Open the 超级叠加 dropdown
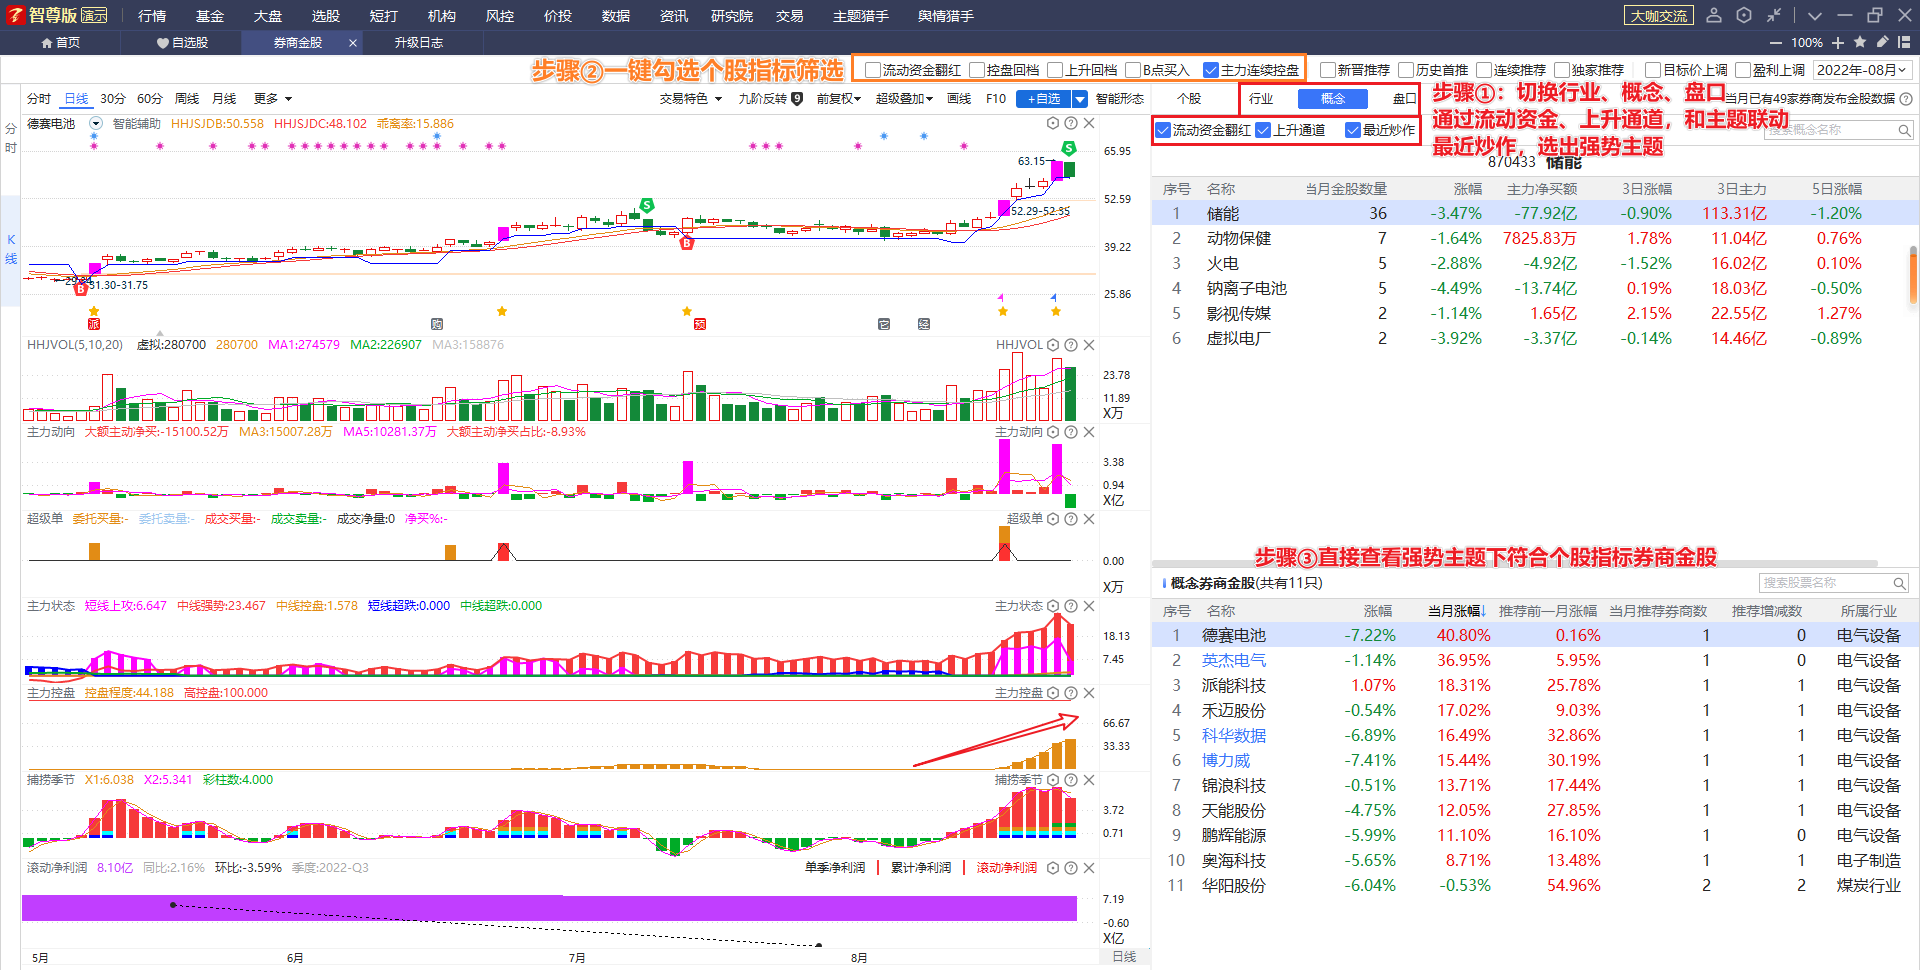1920x970 pixels. click(x=904, y=99)
